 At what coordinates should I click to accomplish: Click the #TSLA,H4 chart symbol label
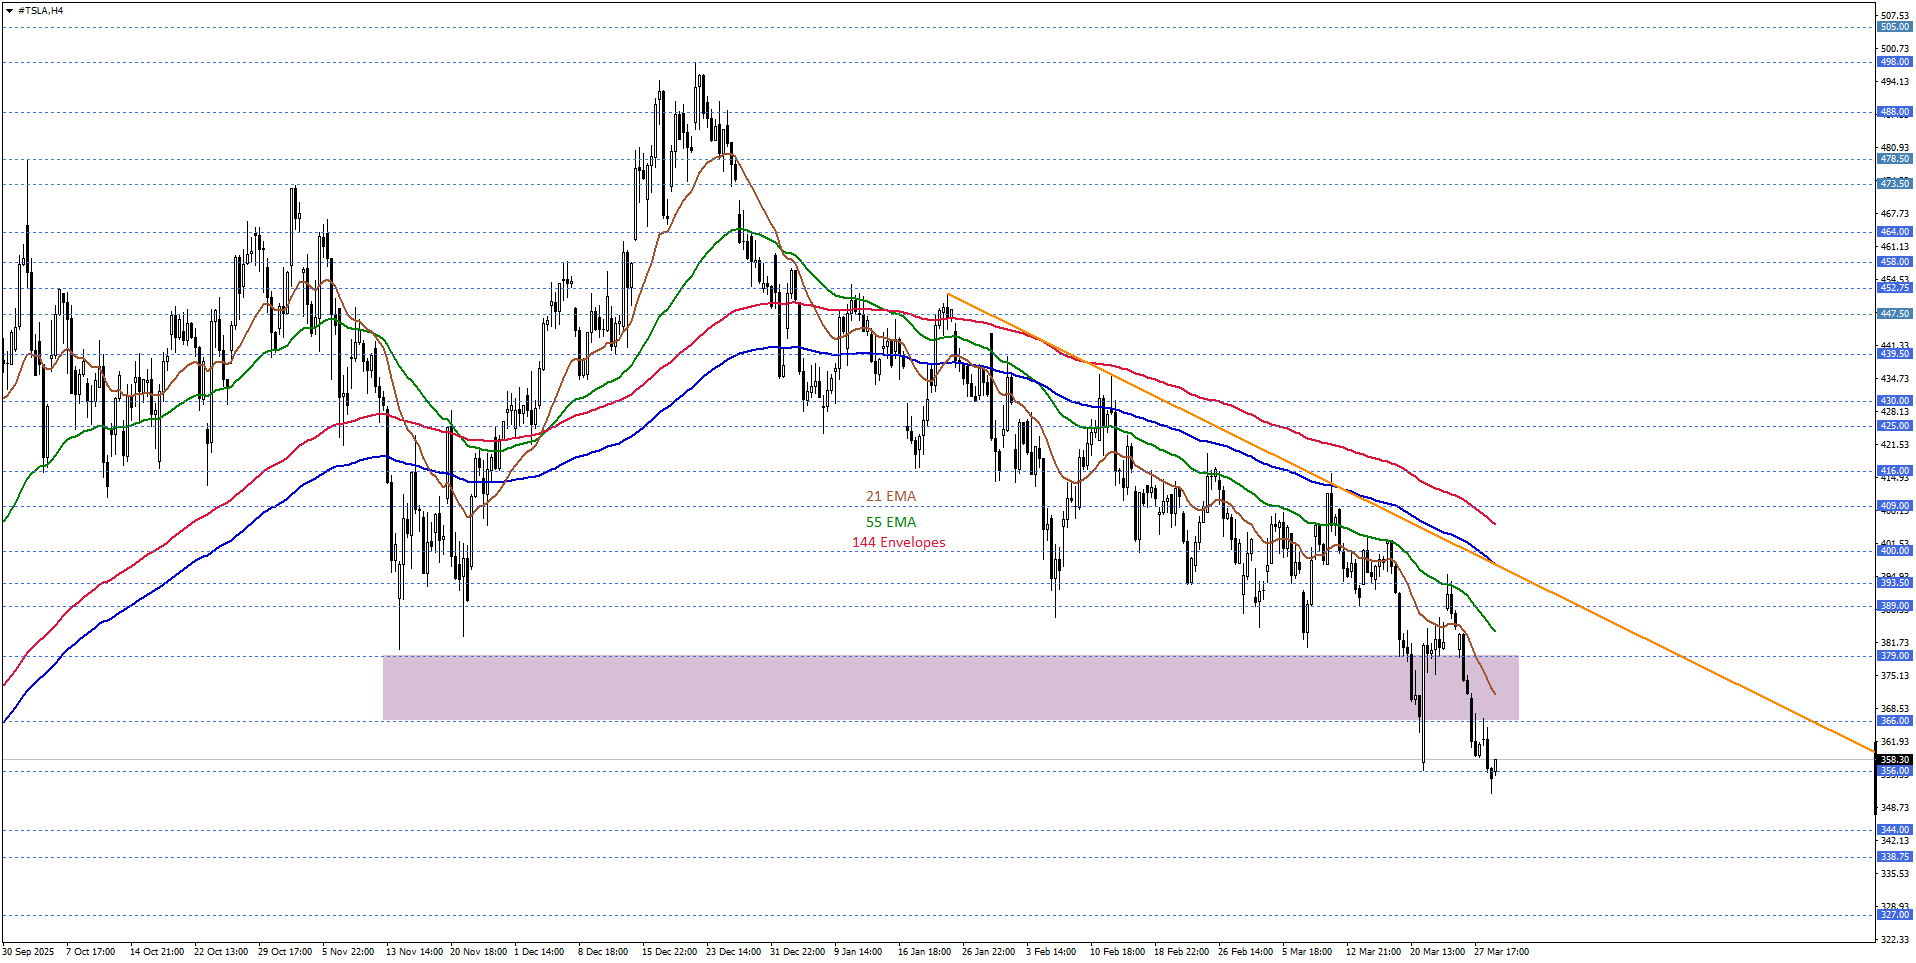(40, 11)
